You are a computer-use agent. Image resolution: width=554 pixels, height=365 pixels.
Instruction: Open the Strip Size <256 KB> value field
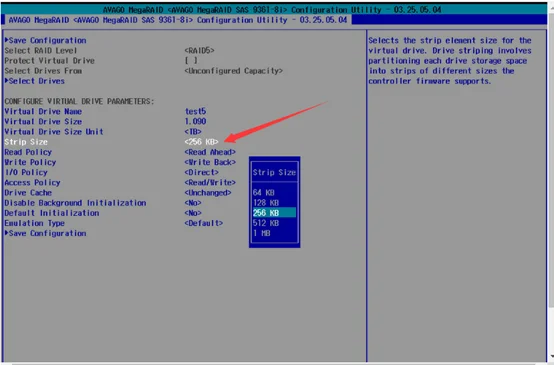click(x=201, y=142)
